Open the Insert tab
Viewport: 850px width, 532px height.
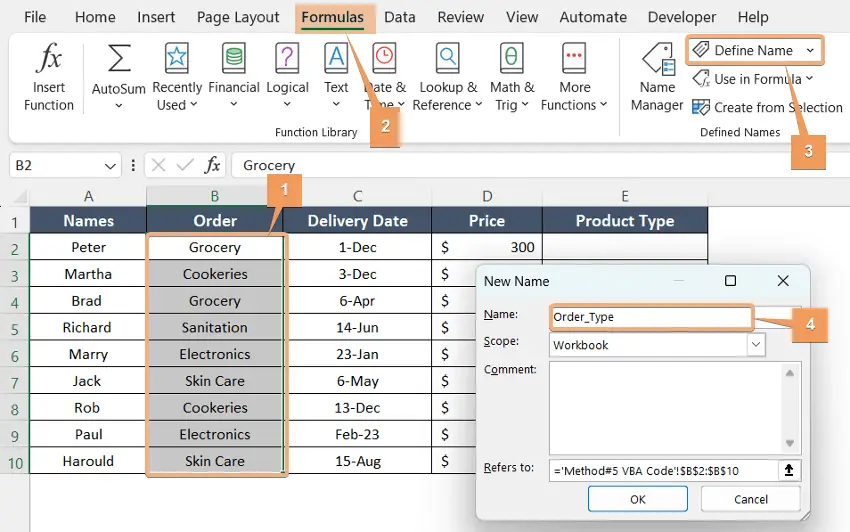coord(156,17)
